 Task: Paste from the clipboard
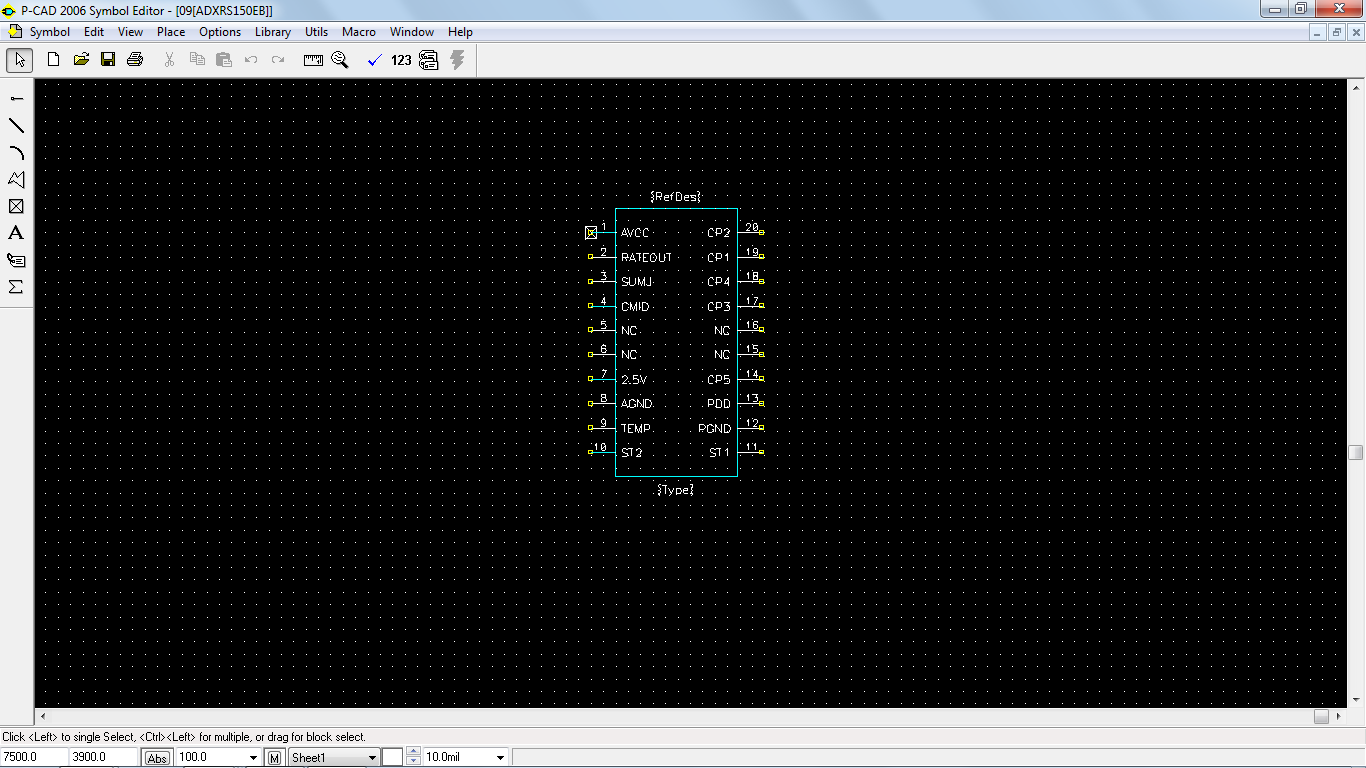tap(224, 60)
